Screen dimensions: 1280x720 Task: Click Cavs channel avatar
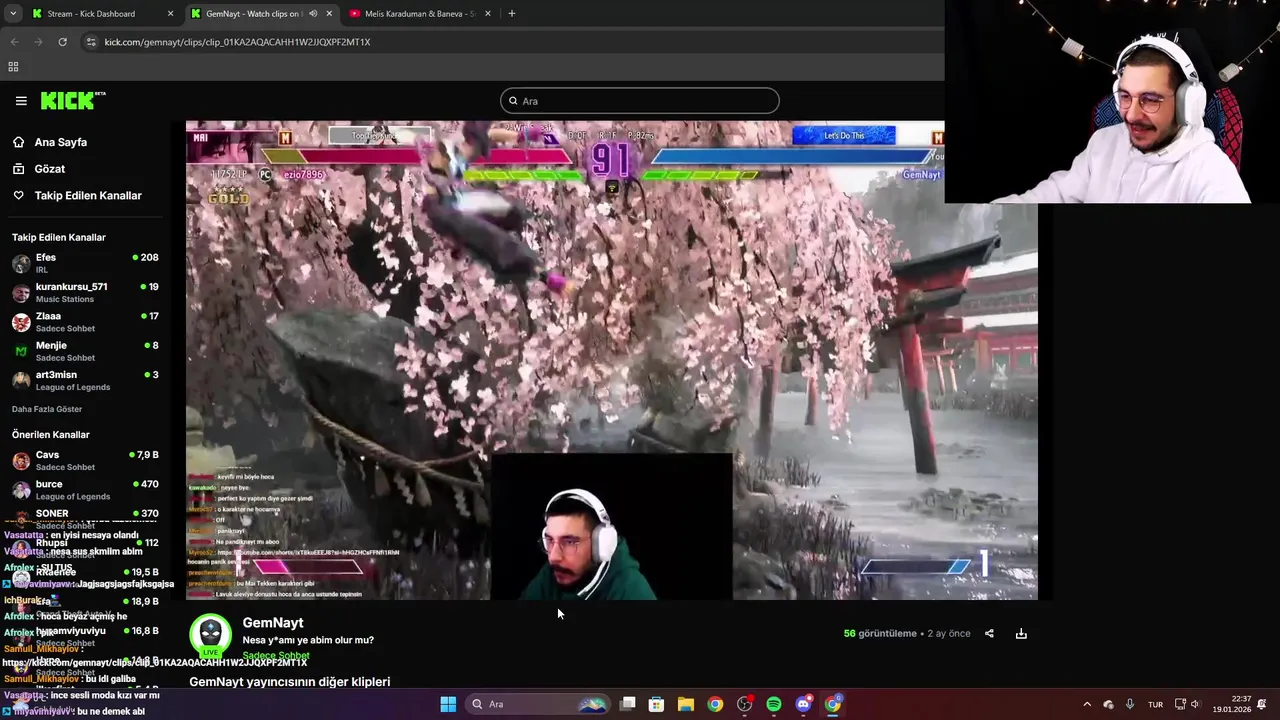tap(21, 461)
